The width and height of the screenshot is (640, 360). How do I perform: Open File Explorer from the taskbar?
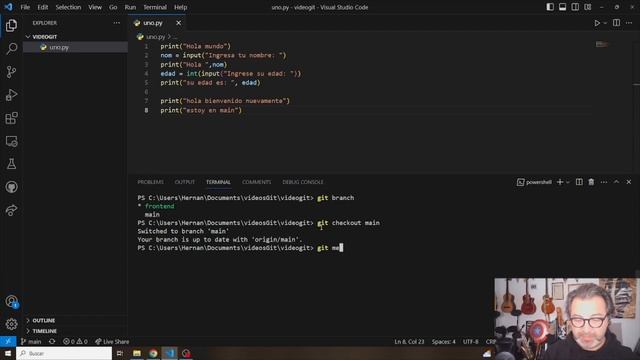[x=137, y=353]
